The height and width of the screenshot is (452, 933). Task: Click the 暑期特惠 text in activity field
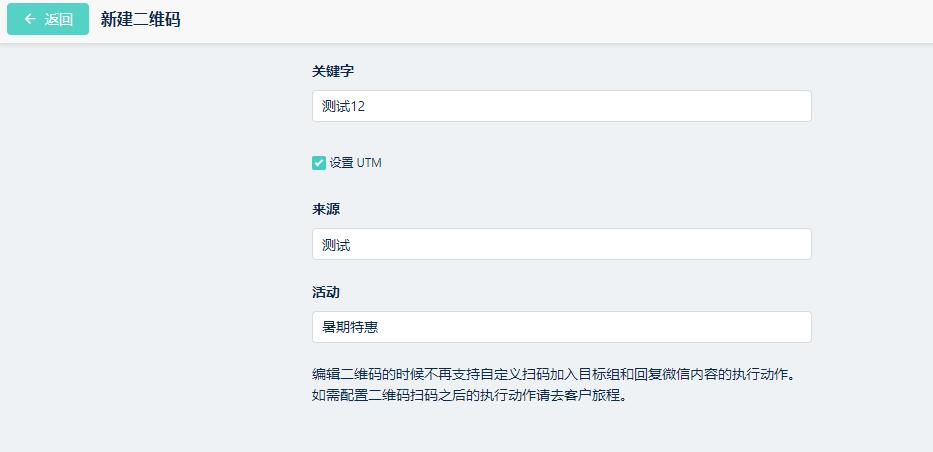tap(350, 327)
